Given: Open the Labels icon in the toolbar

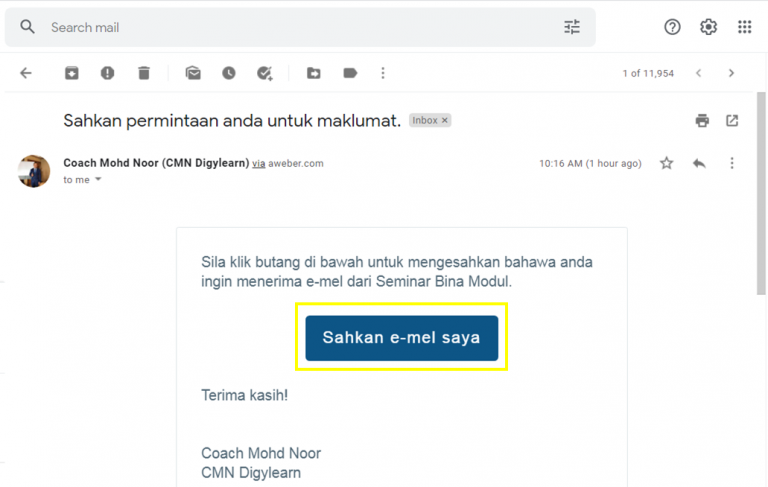Looking at the screenshot, I should pyautogui.click(x=350, y=73).
